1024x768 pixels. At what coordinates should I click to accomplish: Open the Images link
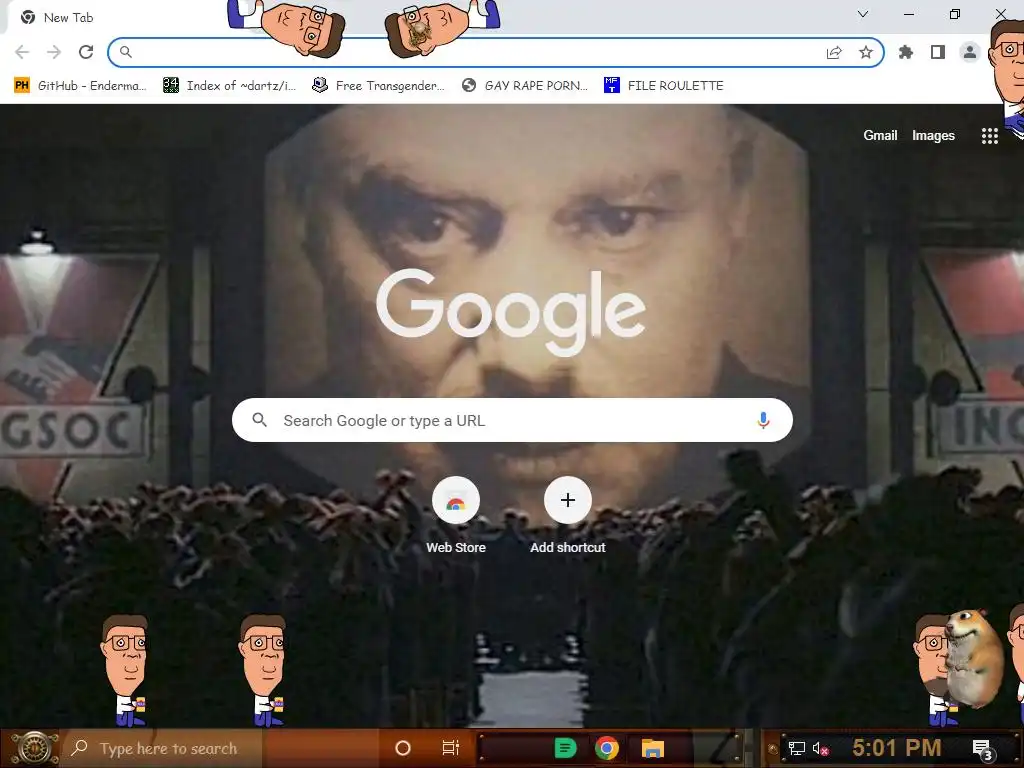(x=933, y=135)
